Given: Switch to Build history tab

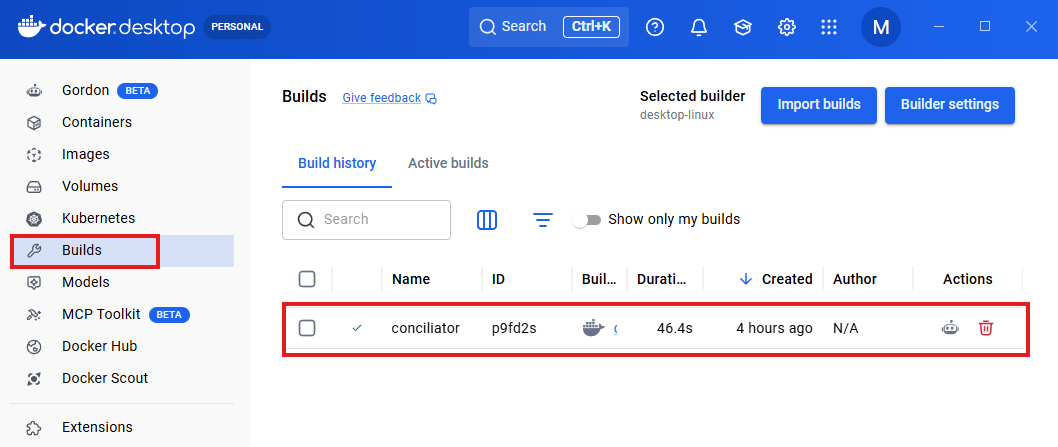Looking at the screenshot, I should [337, 163].
